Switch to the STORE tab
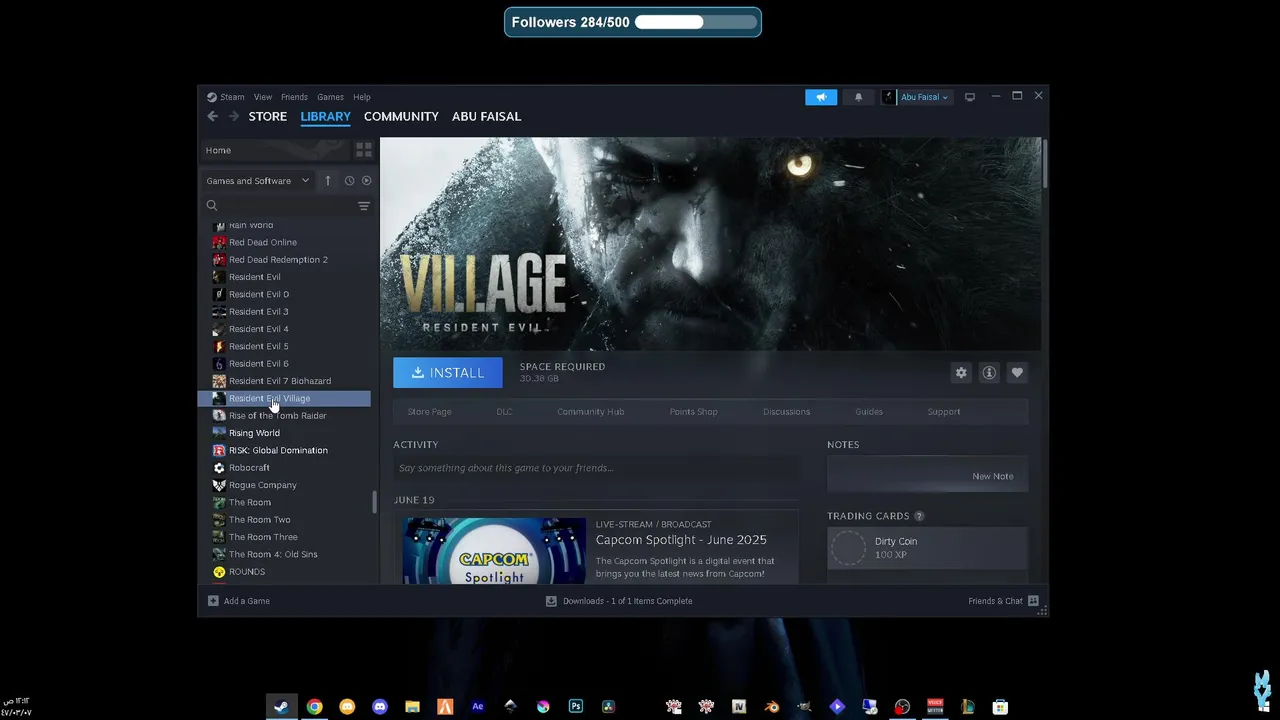 pyautogui.click(x=268, y=116)
